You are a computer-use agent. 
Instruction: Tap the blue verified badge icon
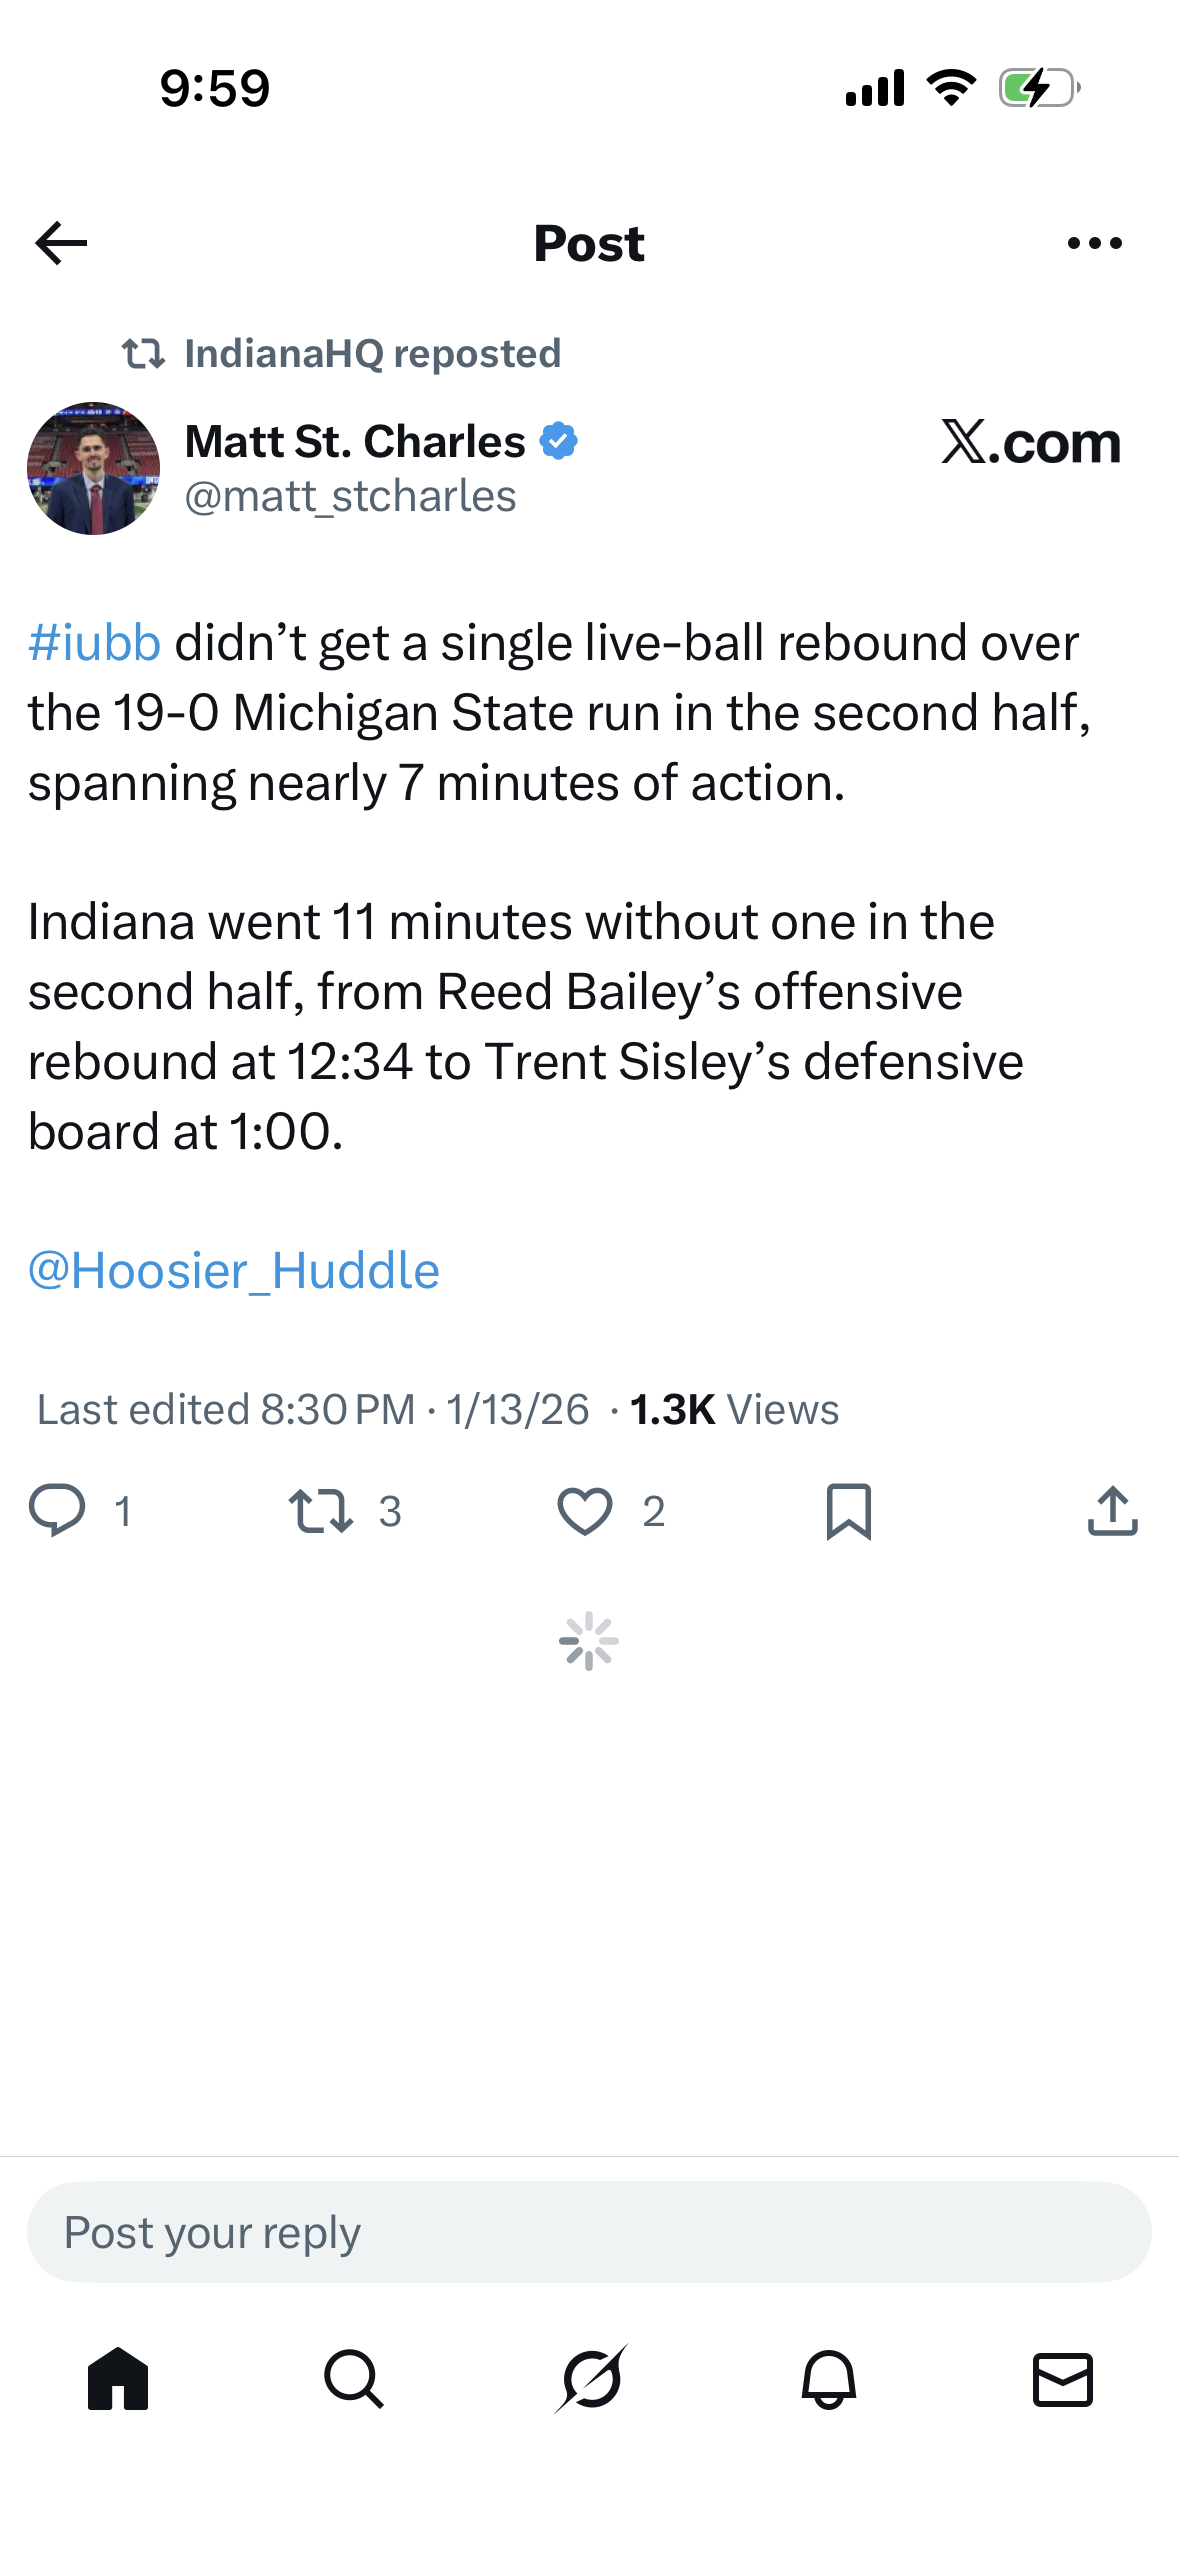(559, 441)
